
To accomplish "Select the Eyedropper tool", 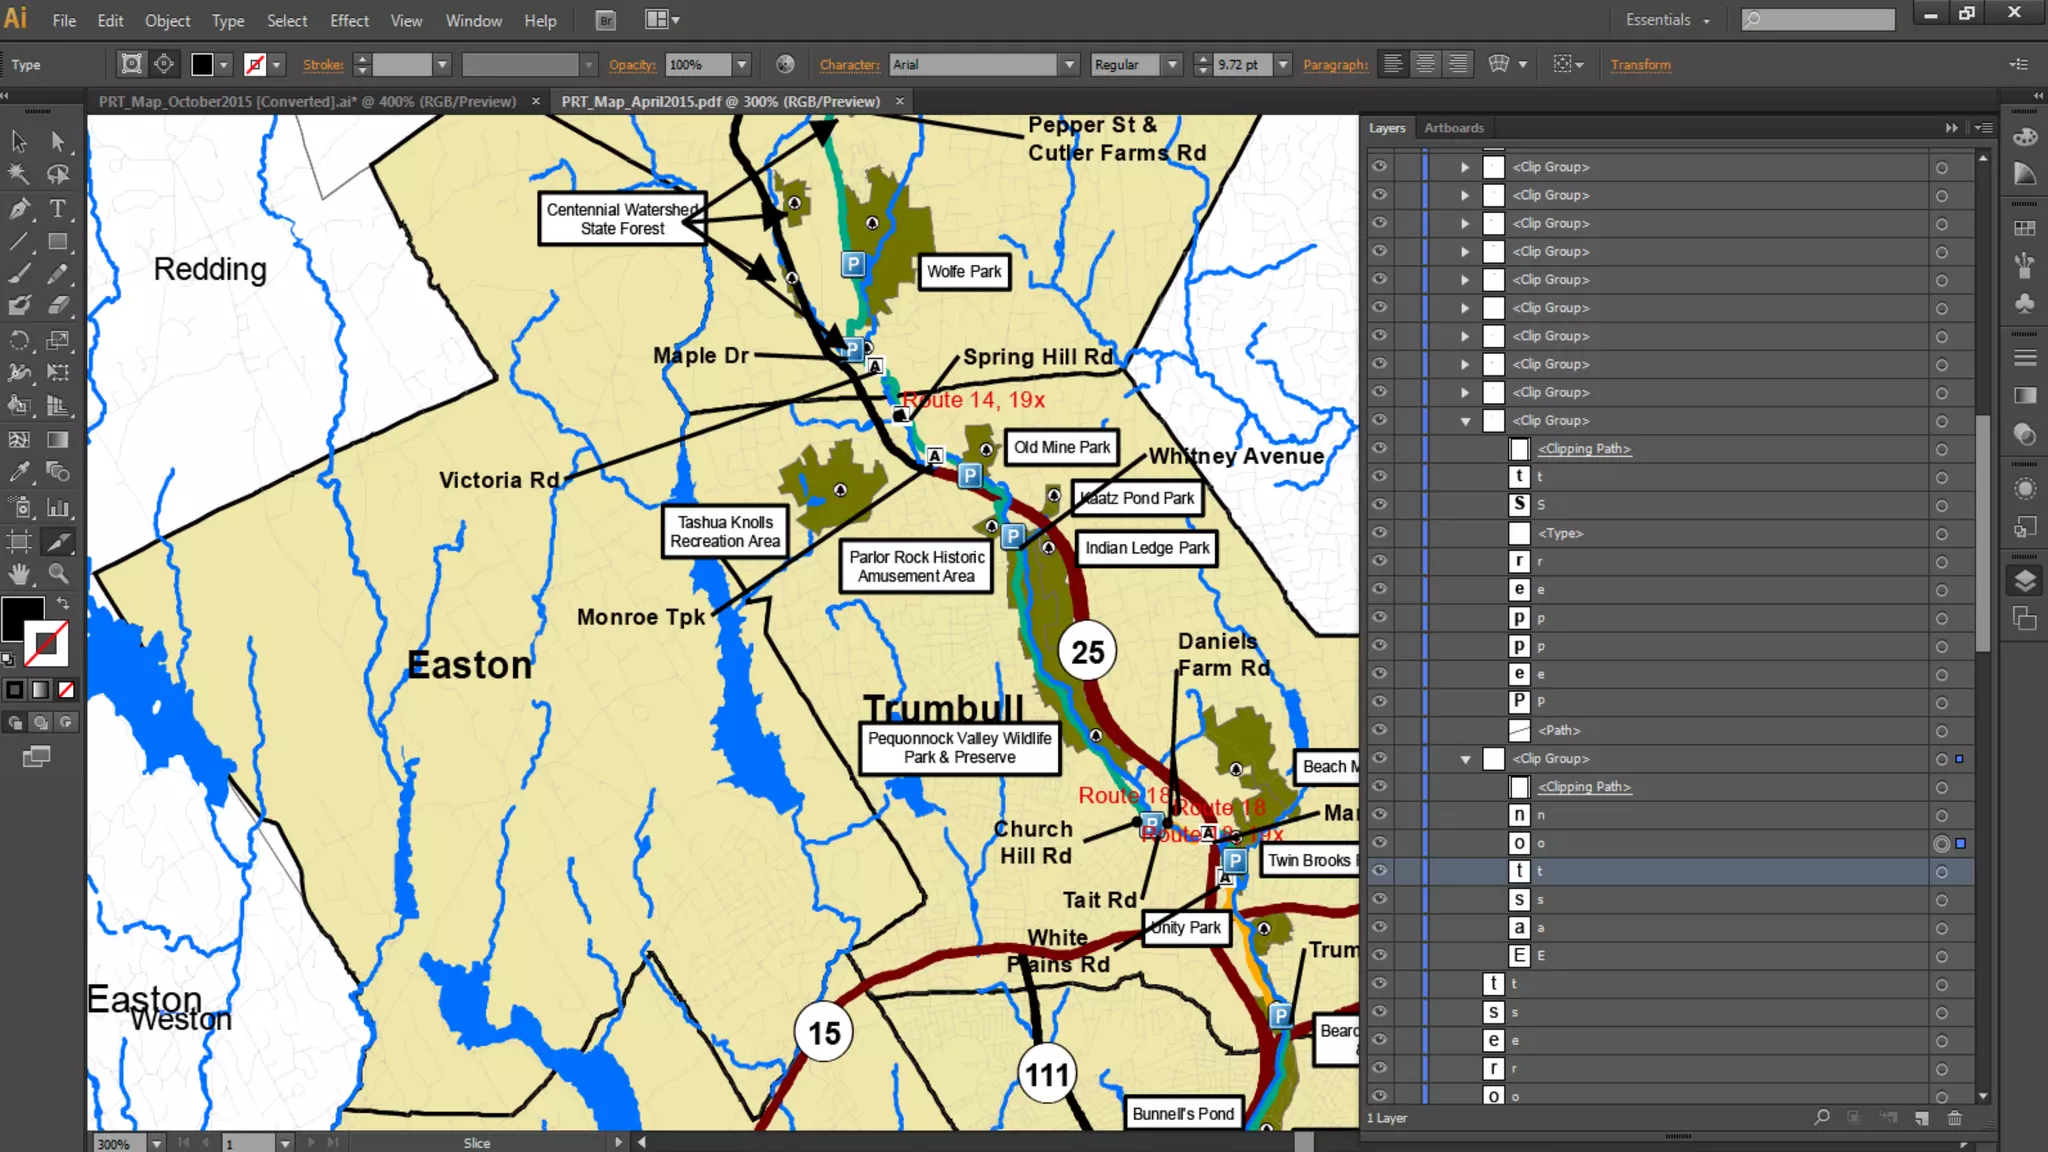I will tap(19, 472).
